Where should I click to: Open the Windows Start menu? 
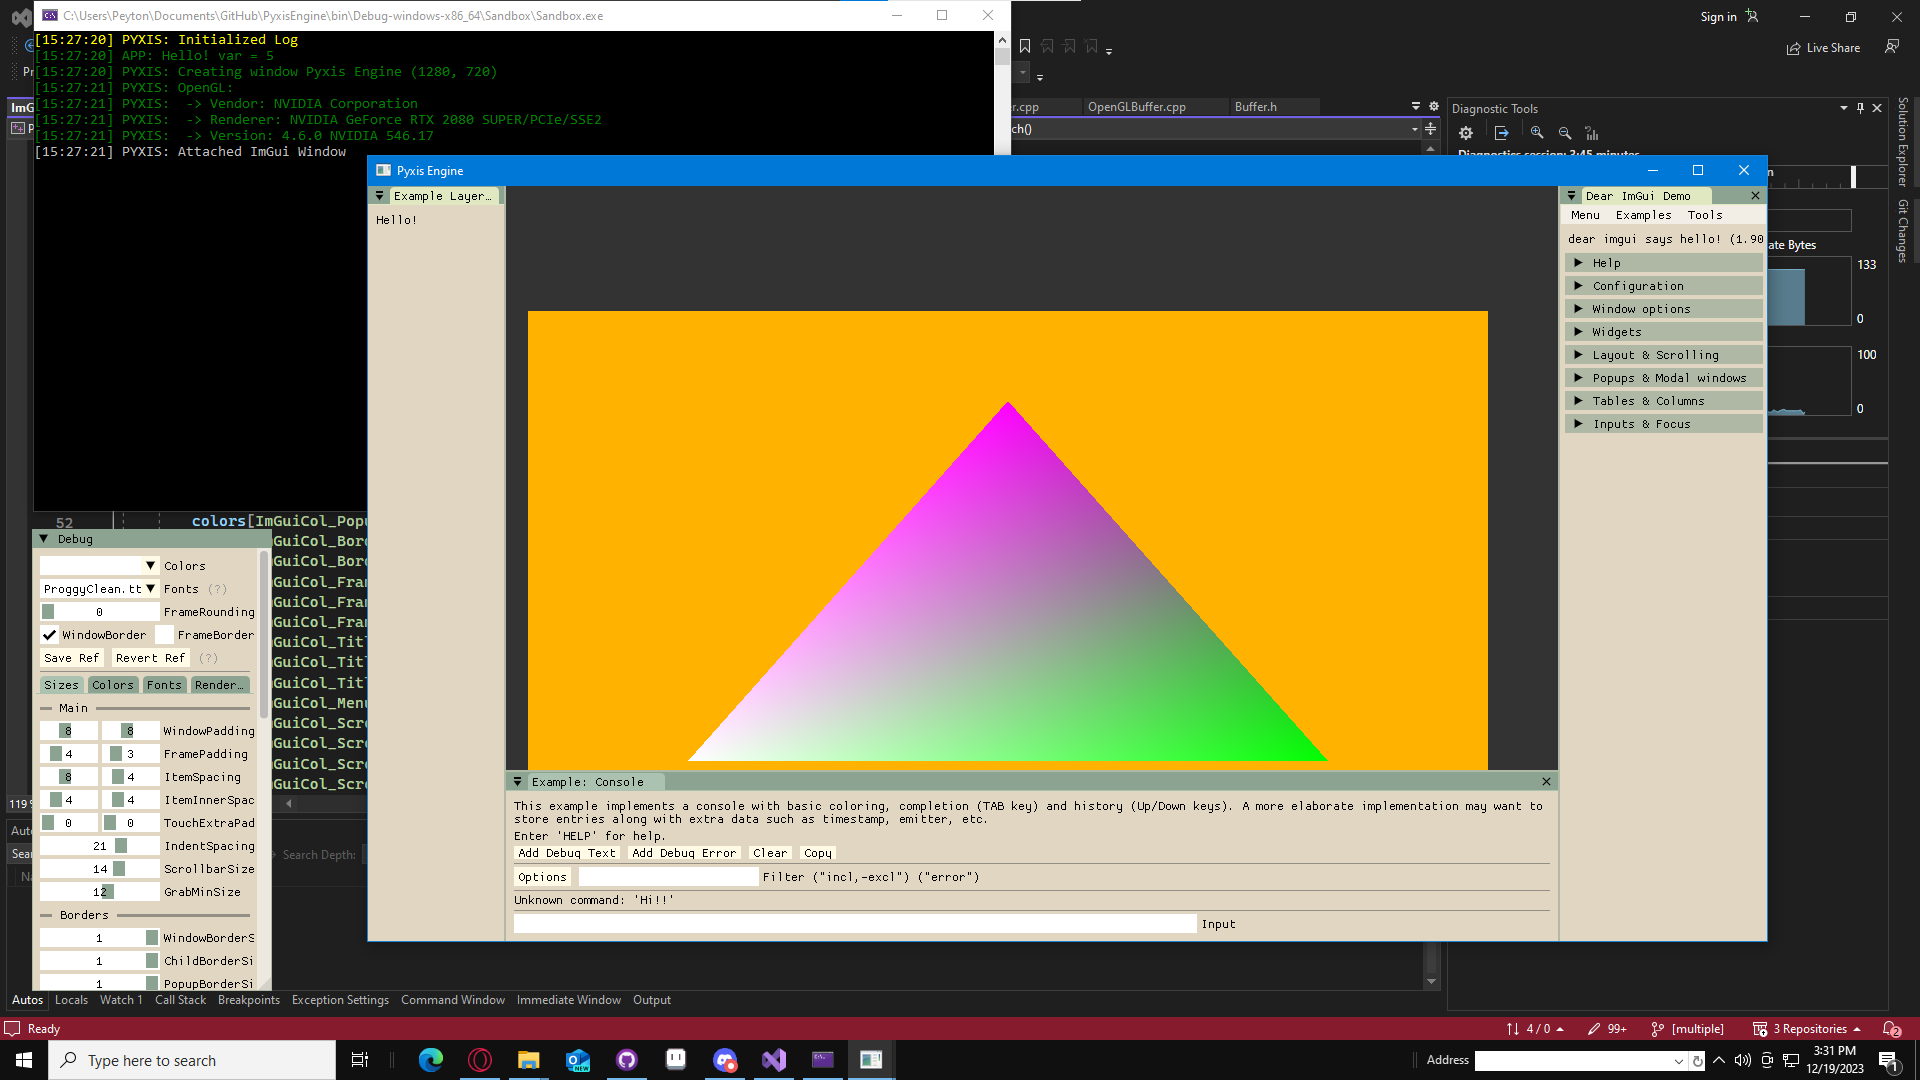point(24,1060)
